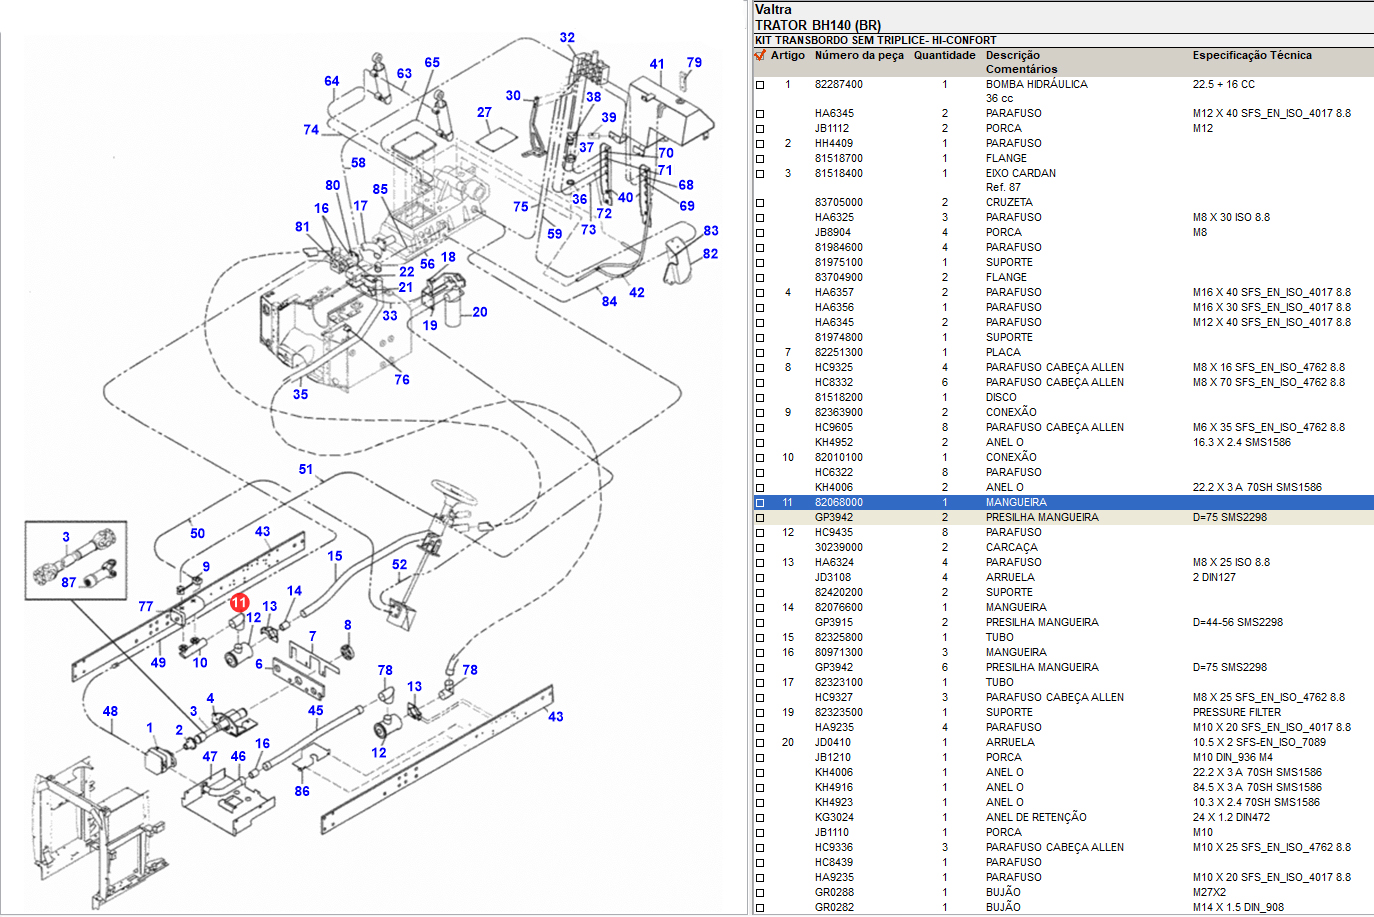Select callout number 32 on the diagram
Viewport: 1374px width, 917px height.
(x=567, y=38)
